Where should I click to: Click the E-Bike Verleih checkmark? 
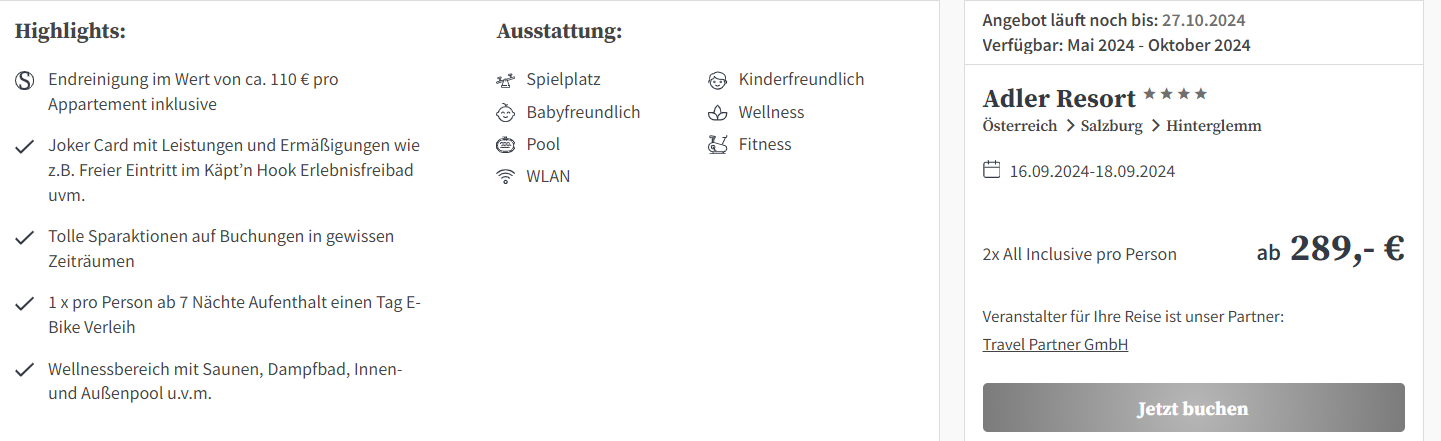pos(25,303)
